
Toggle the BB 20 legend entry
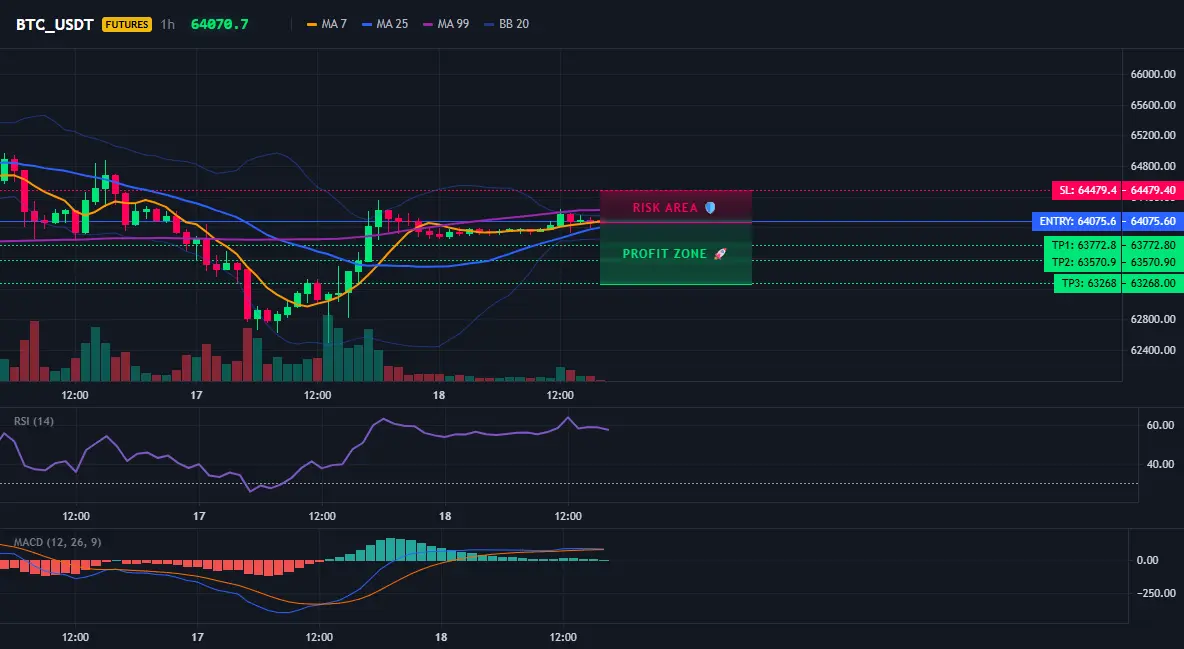(x=507, y=24)
